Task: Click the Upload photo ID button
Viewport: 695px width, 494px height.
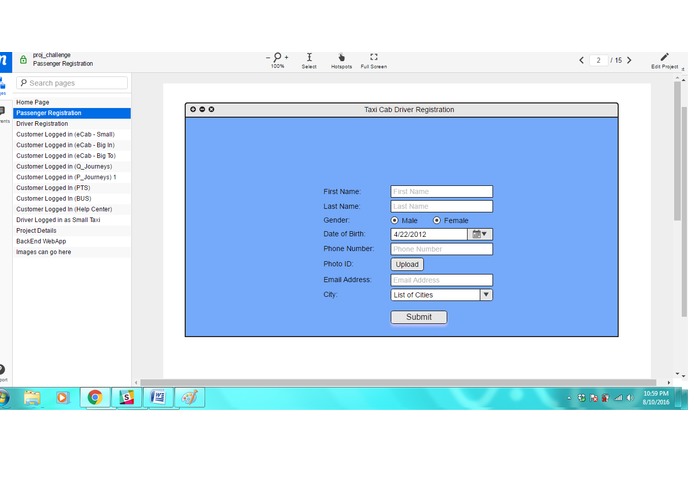Action: coord(407,265)
